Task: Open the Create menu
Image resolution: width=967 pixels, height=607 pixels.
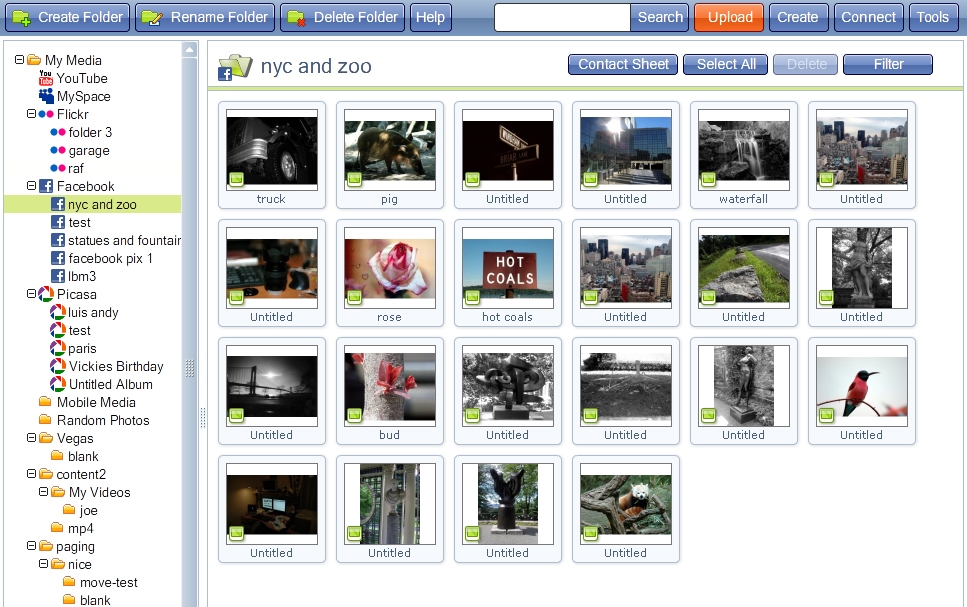Action: point(797,17)
